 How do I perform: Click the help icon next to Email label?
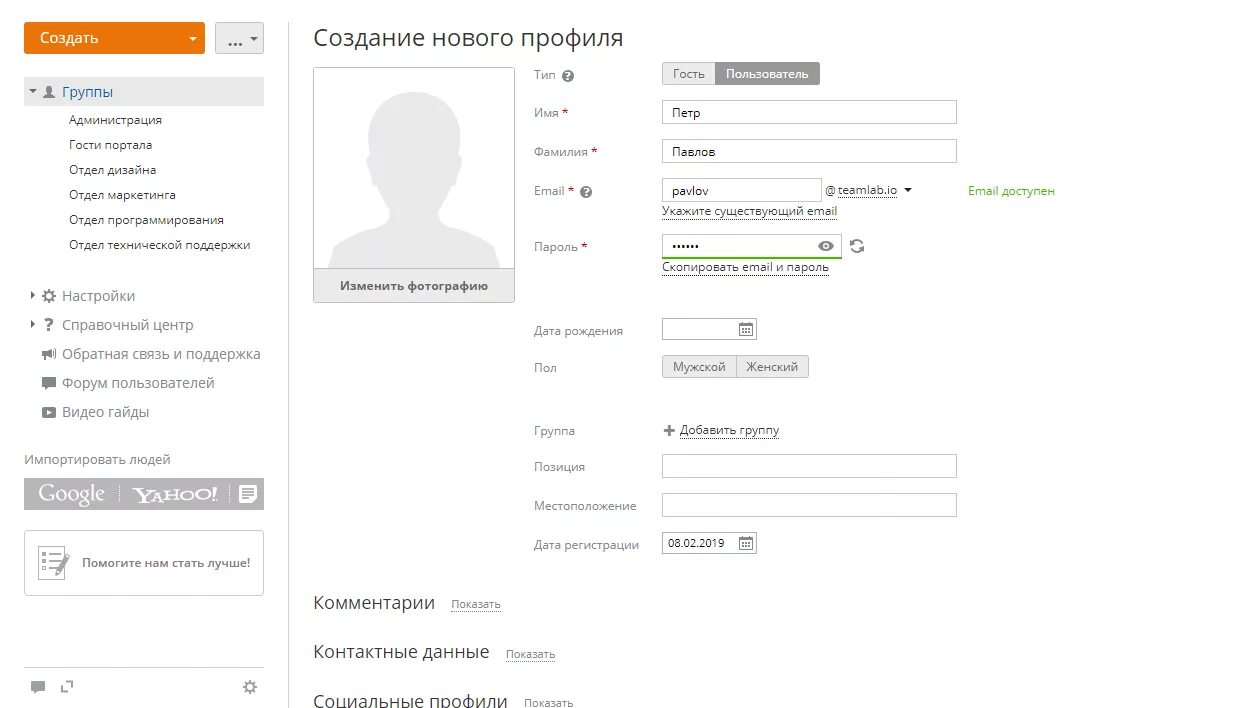coord(586,192)
